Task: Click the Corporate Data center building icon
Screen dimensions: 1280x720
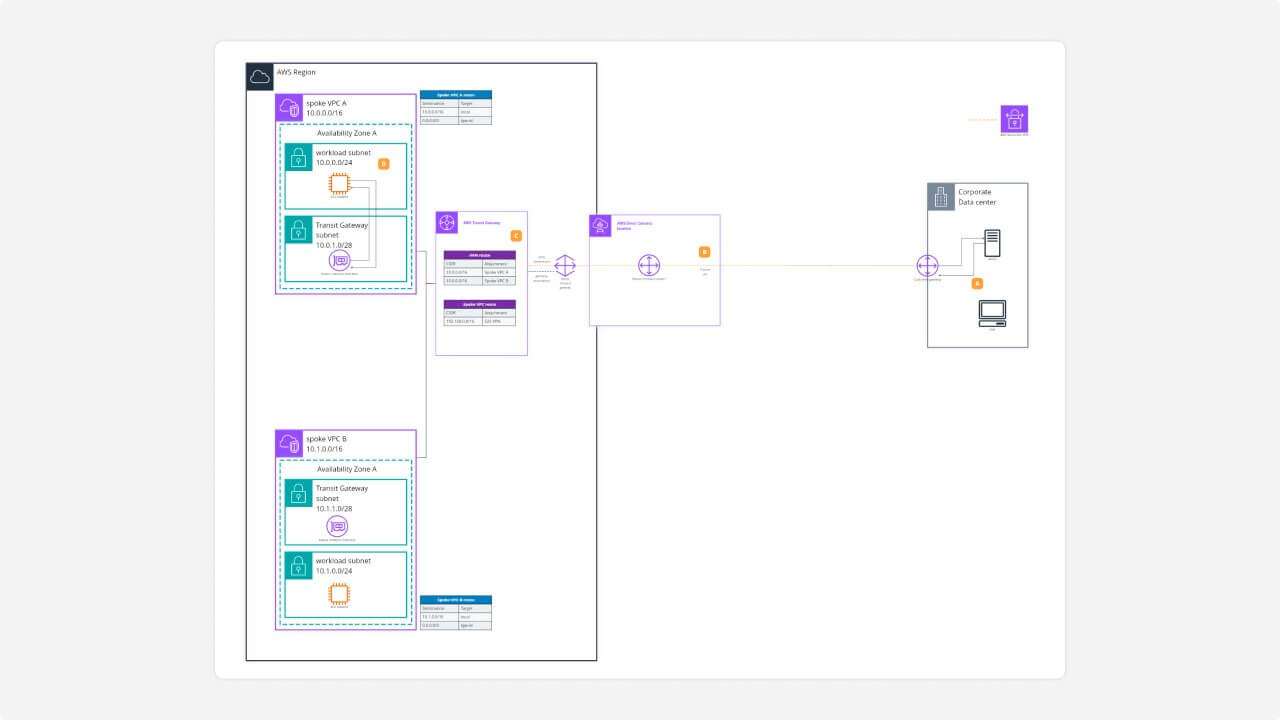Action: (941, 197)
